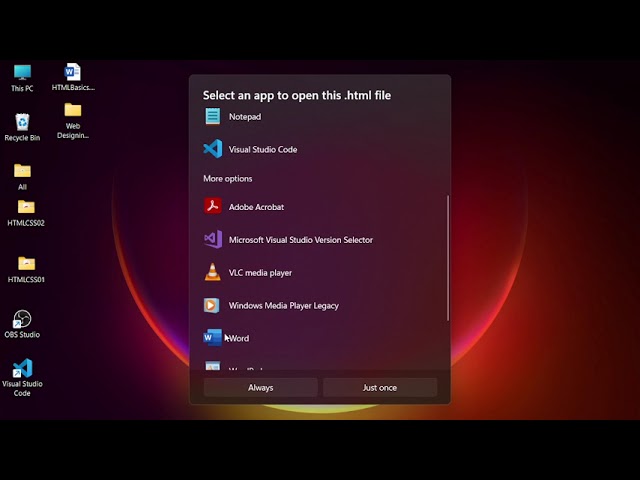Click the "Visual Studio Code" list label

pos(263,149)
